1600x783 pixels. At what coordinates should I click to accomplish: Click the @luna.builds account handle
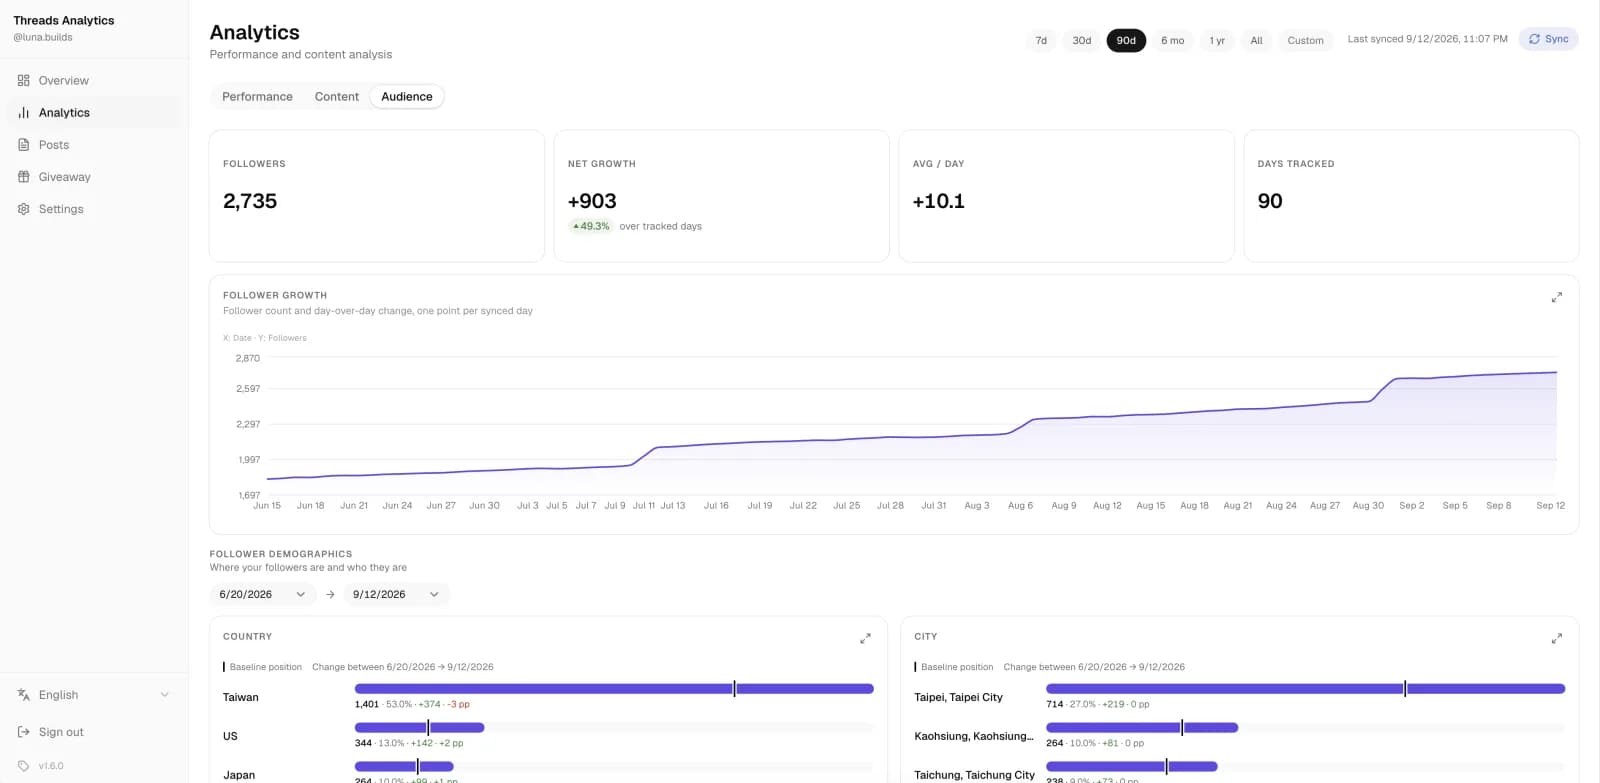point(43,37)
